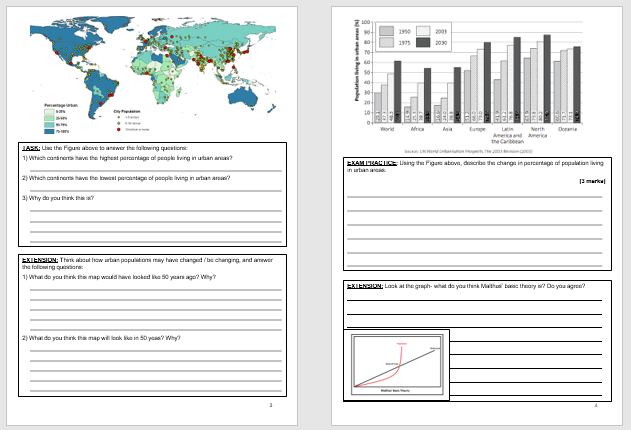Screen dimensions: 631x430
Task: Click the red dot in the City Population legend
Action: point(119,130)
